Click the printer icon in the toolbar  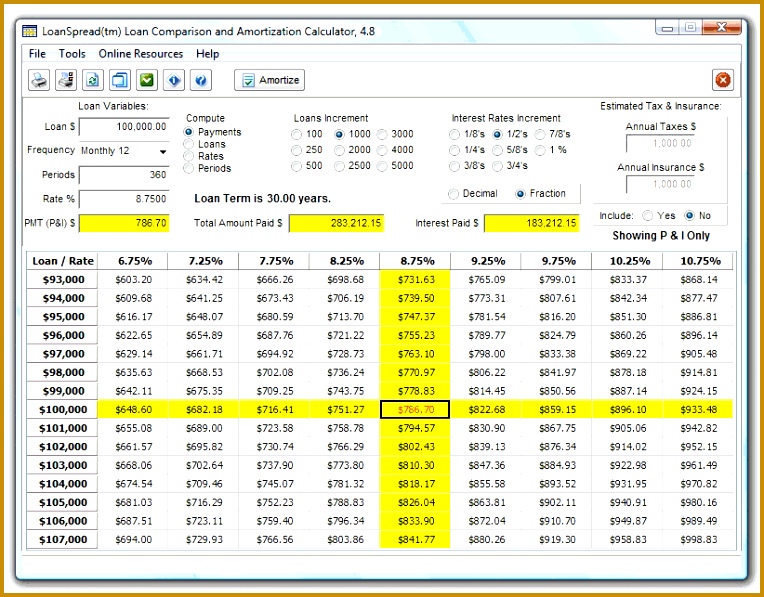coord(38,80)
